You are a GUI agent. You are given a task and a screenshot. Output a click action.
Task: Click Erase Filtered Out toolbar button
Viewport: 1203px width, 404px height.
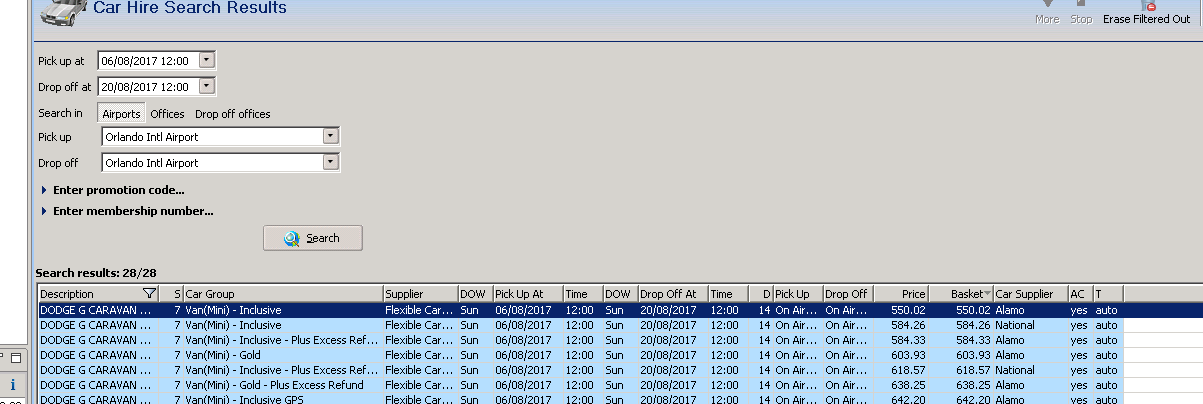(1146, 13)
